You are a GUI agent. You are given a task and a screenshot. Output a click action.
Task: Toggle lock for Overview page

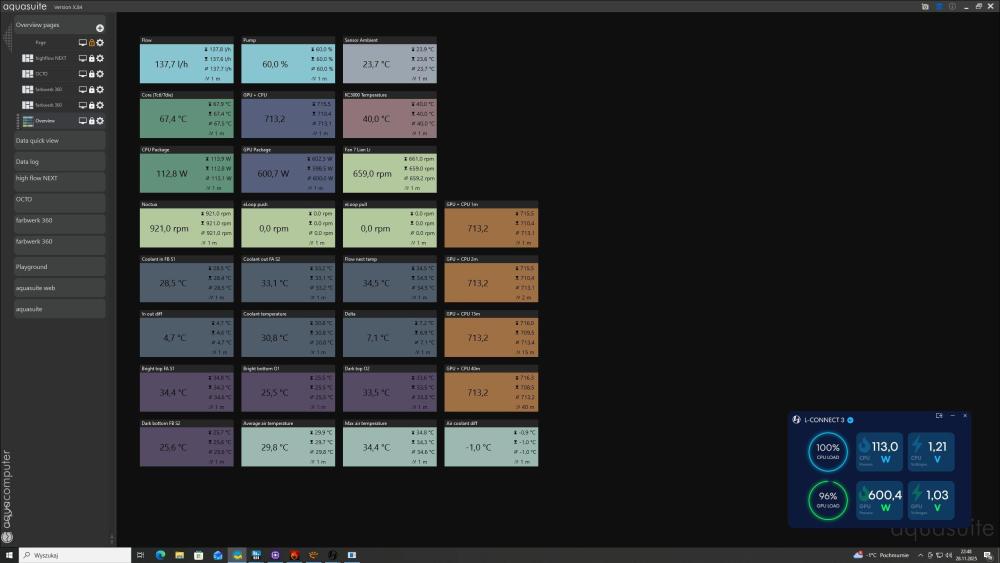(91, 120)
